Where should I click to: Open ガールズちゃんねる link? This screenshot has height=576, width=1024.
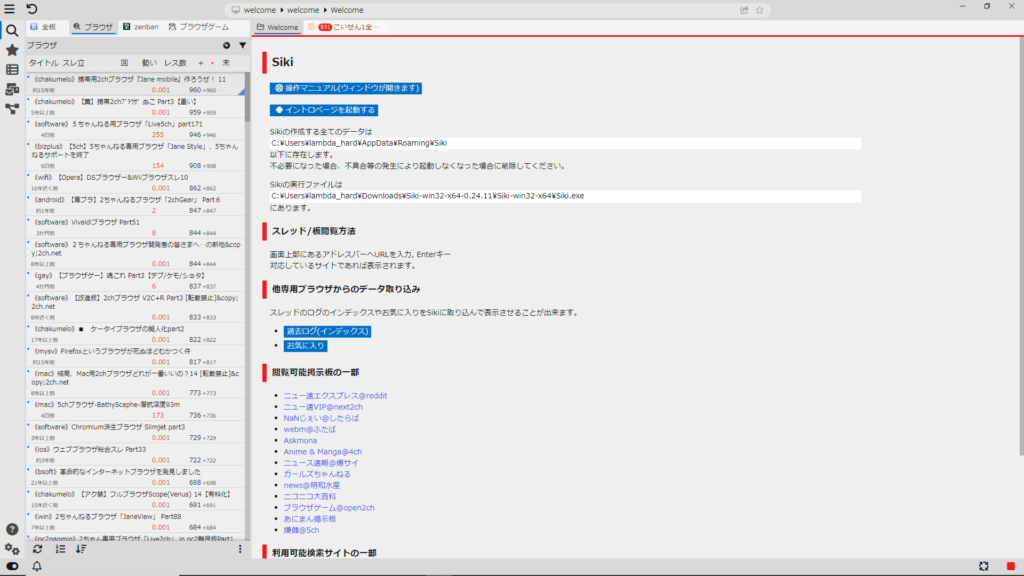317,473
